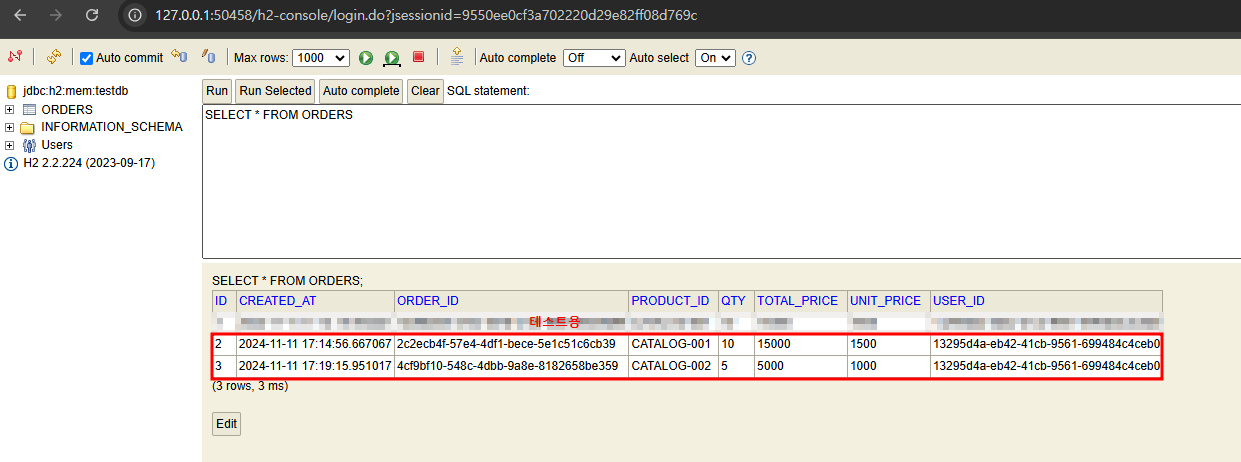This screenshot has width=1241, height=462.
Task: Open the Auto complete dropdown set to Off
Action: coord(594,58)
